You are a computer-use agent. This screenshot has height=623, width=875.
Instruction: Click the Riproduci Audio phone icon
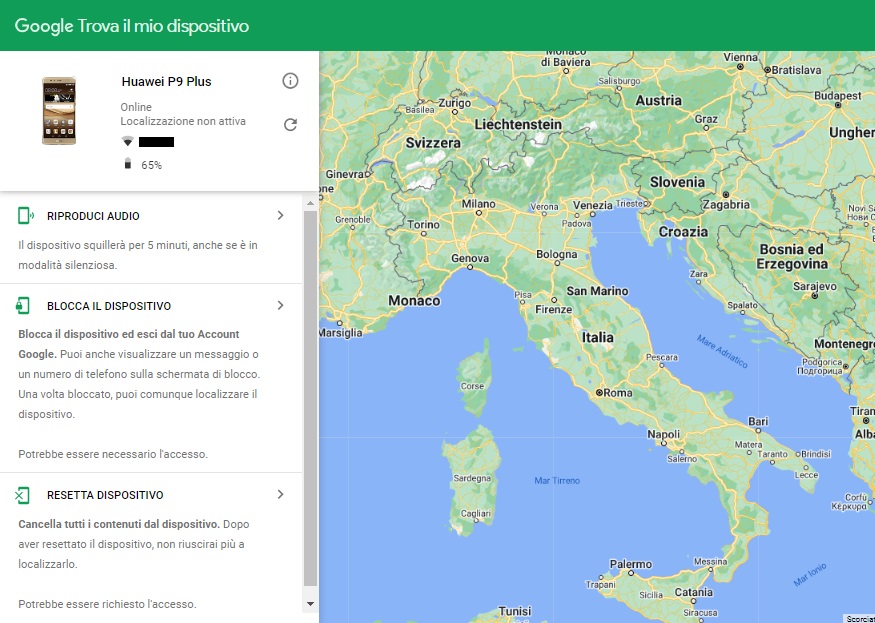[x=25, y=215]
